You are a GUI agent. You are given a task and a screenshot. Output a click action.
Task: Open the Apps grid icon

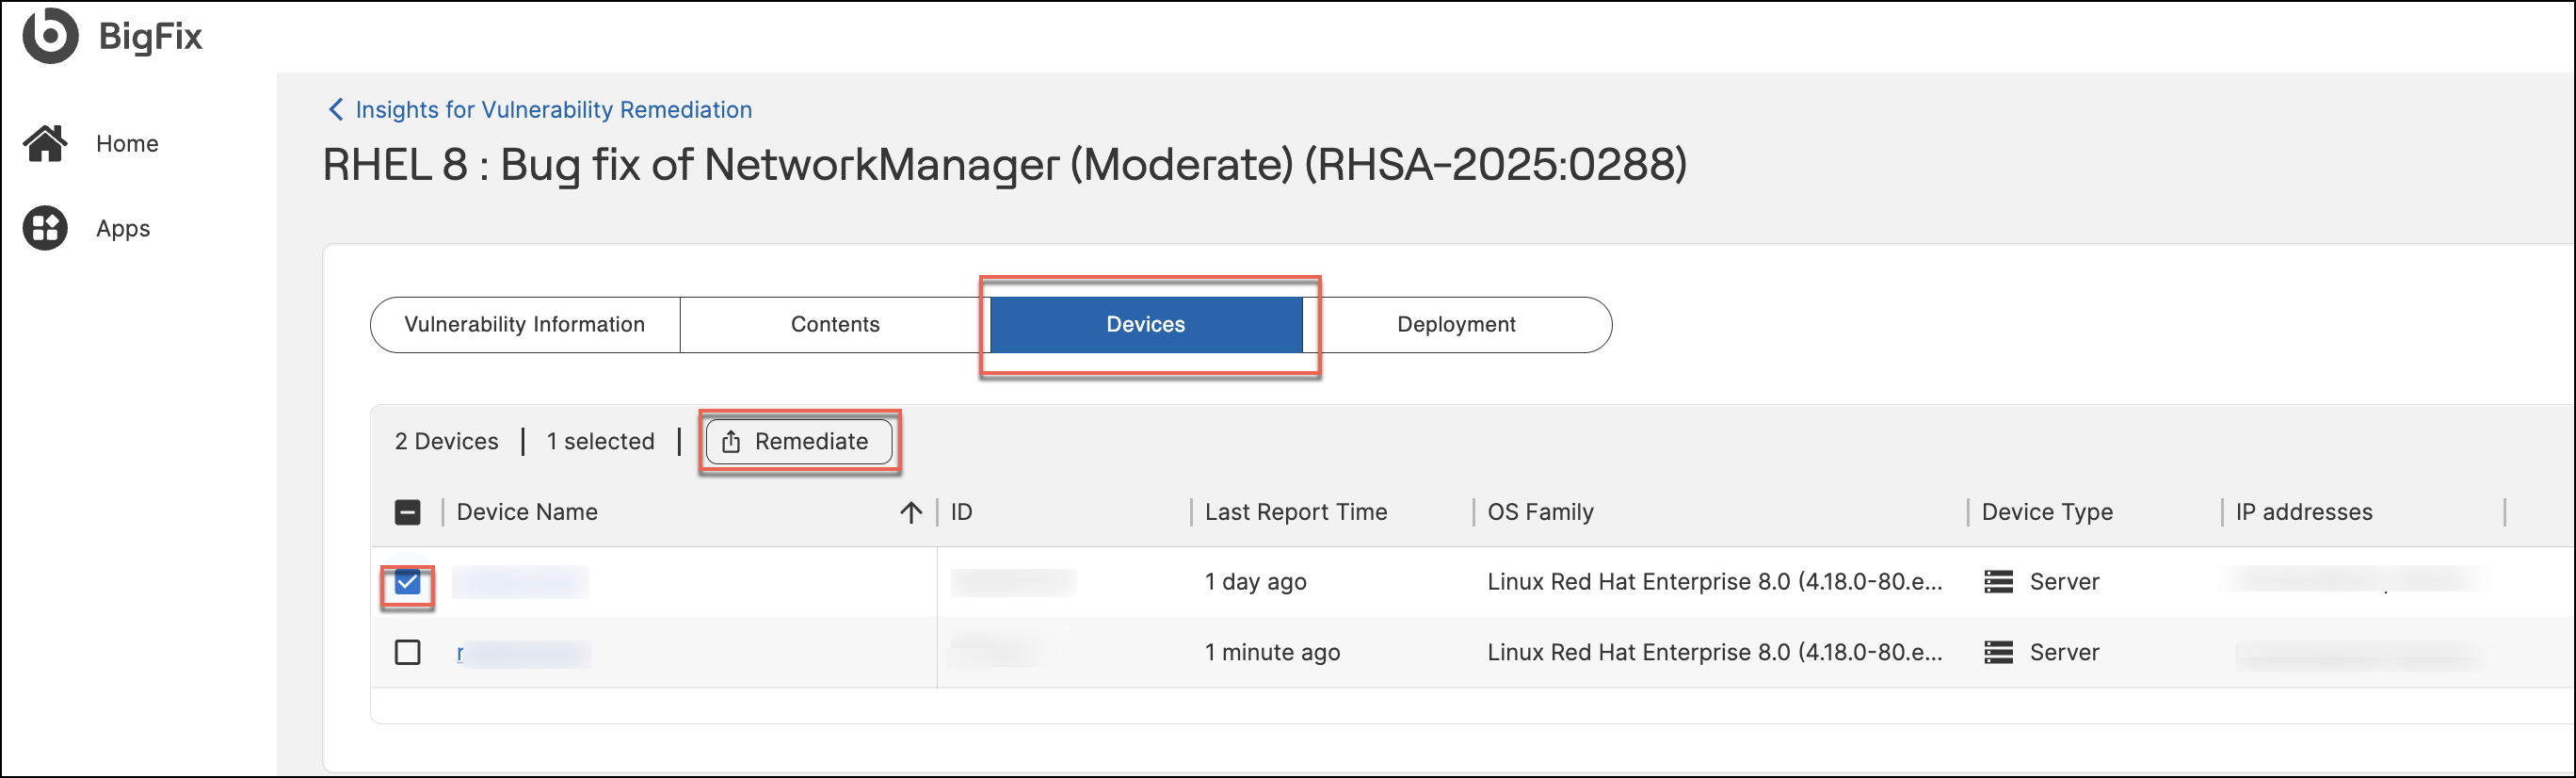tap(45, 228)
